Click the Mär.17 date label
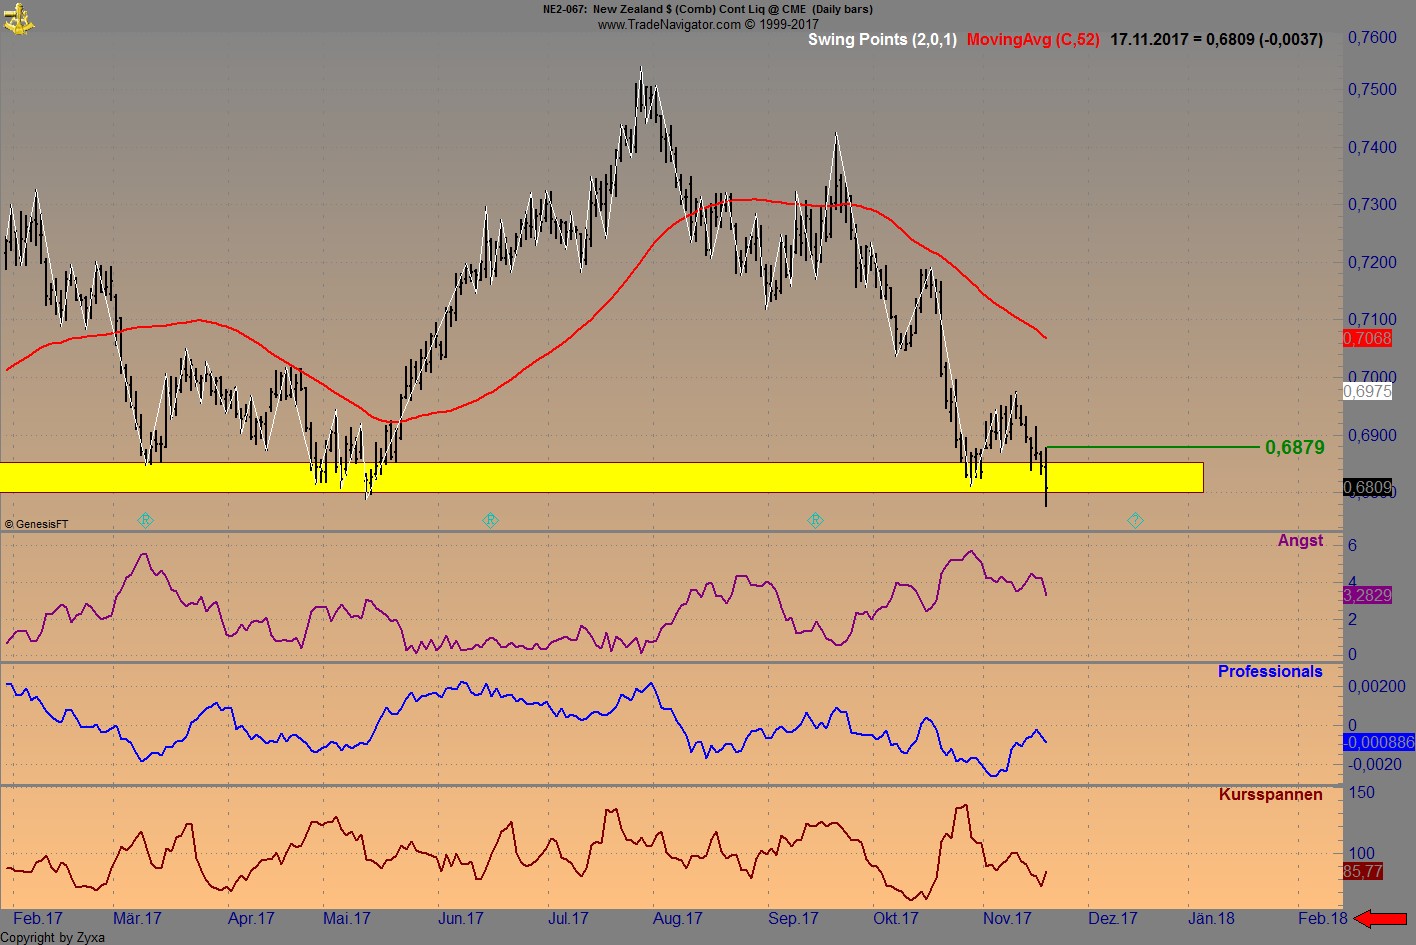Viewport: 1416px width, 945px height. [137, 918]
